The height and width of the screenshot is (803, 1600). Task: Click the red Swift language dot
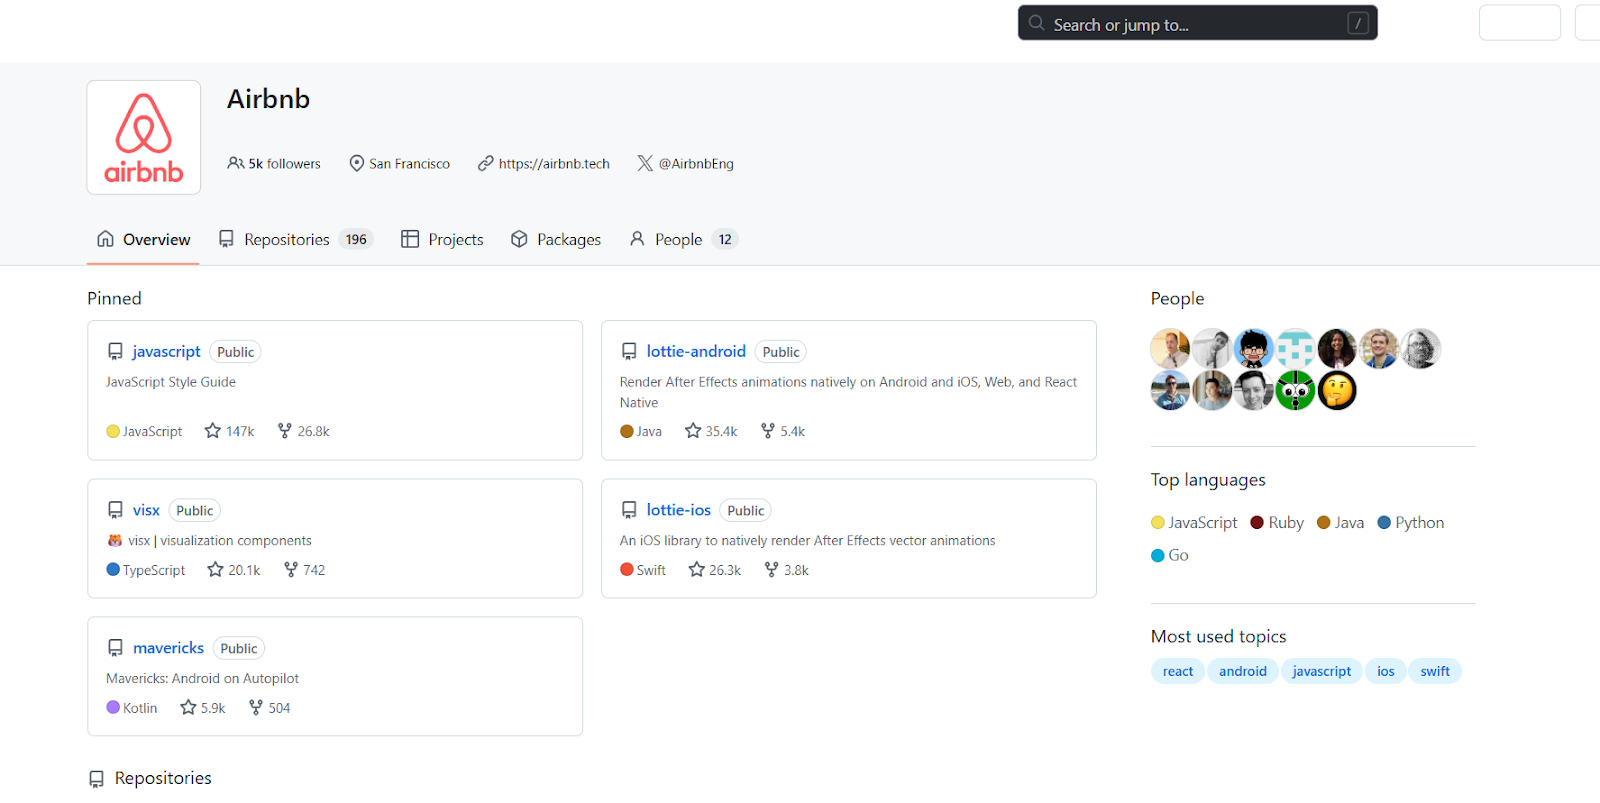tap(627, 569)
